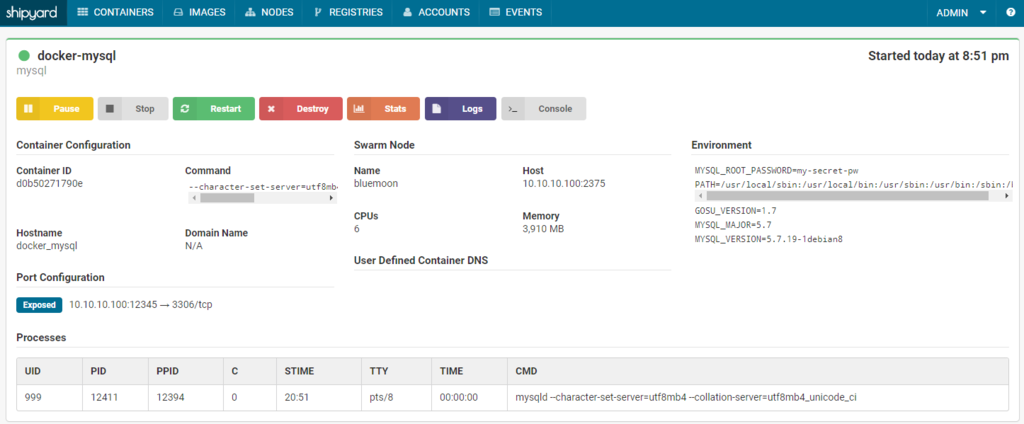Viewport: 1024px width, 424px height.
Task: Click Environment PATH scrollbar left arrow
Action: pos(700,196)
